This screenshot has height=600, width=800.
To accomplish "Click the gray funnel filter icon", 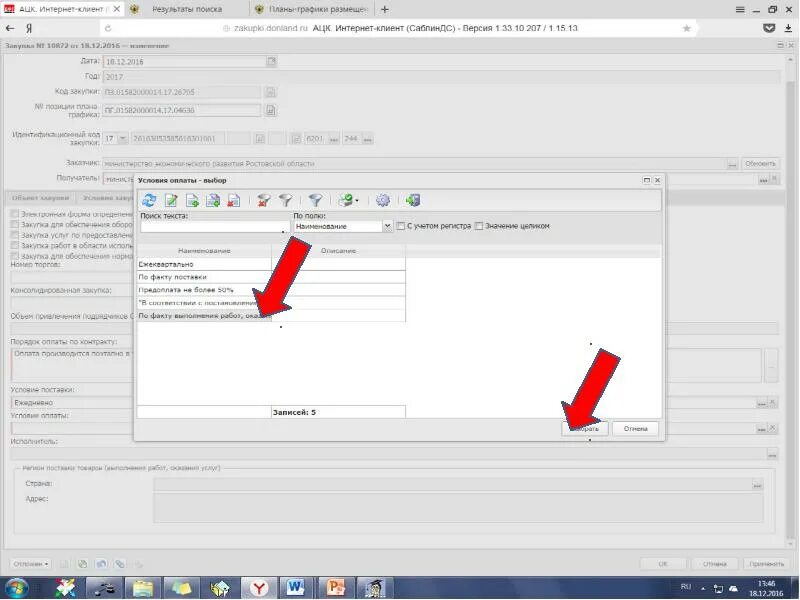I will pos(285,201).
